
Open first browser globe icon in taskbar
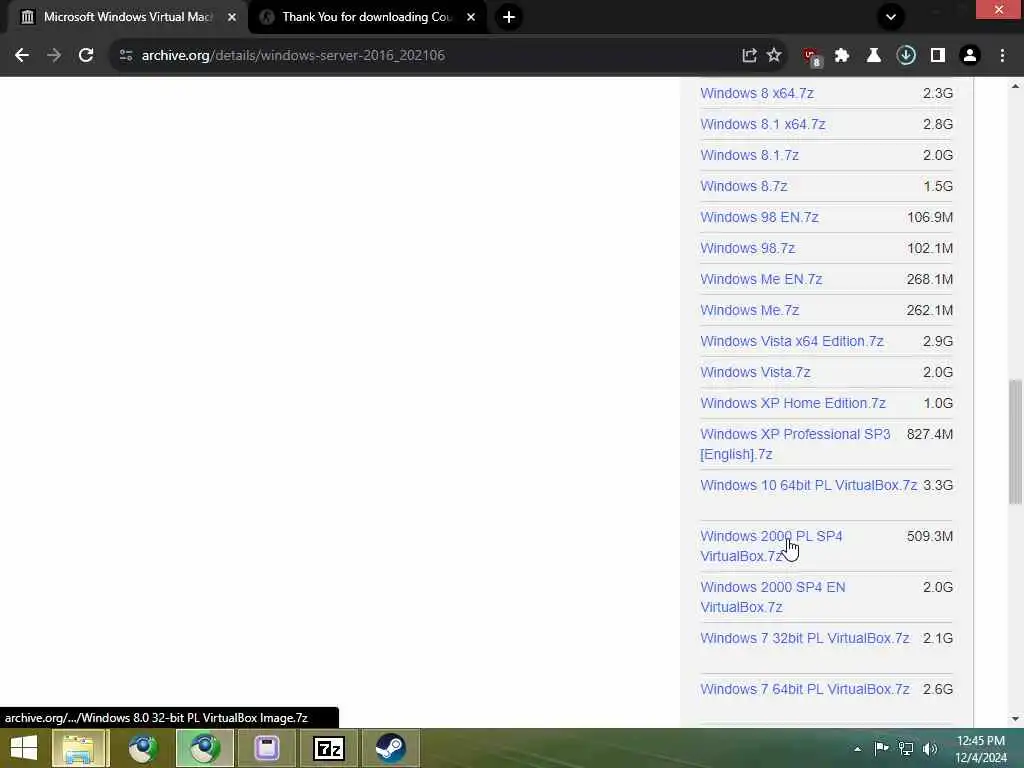click(142, 748)
